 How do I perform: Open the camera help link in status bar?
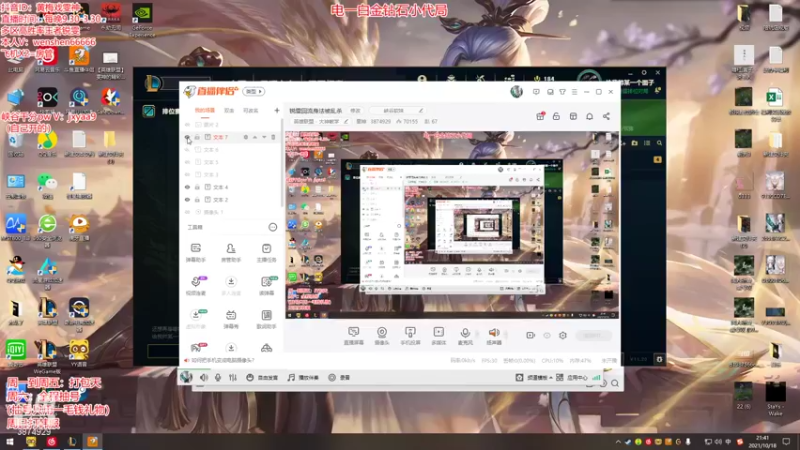pos(222,360)
